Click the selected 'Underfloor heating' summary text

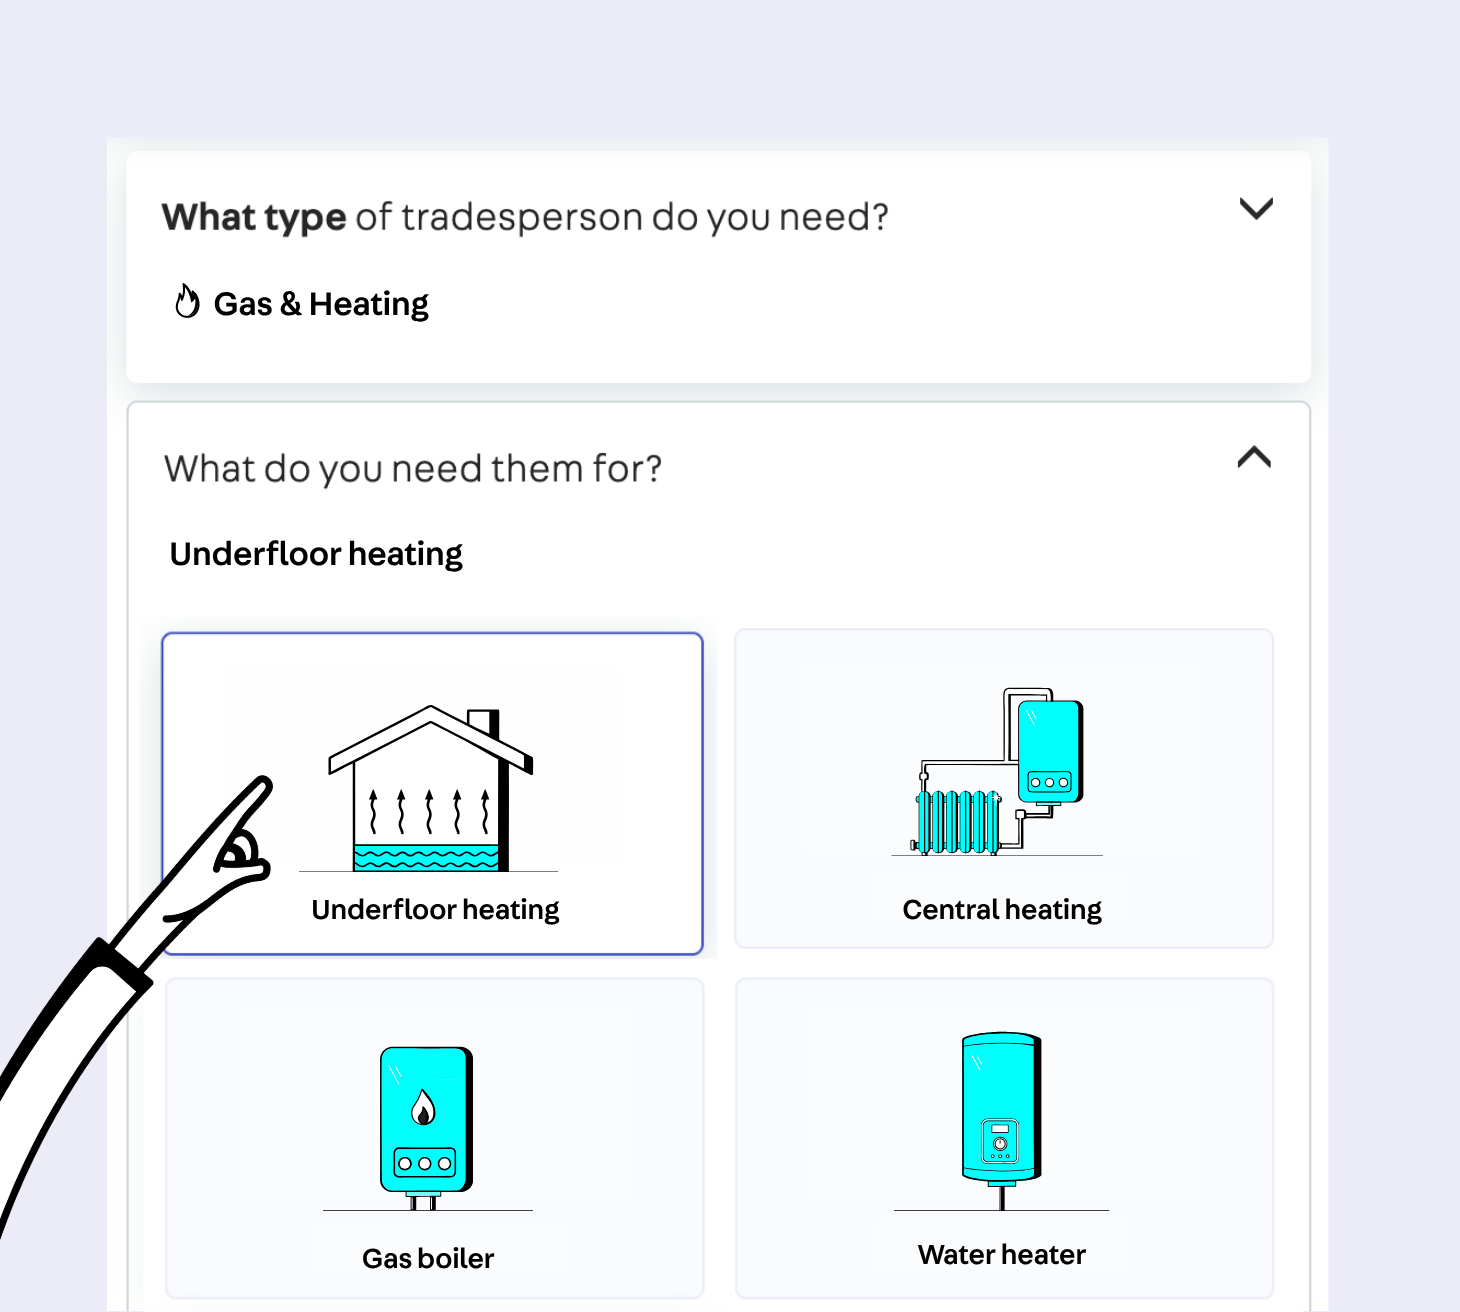[316, 554]
